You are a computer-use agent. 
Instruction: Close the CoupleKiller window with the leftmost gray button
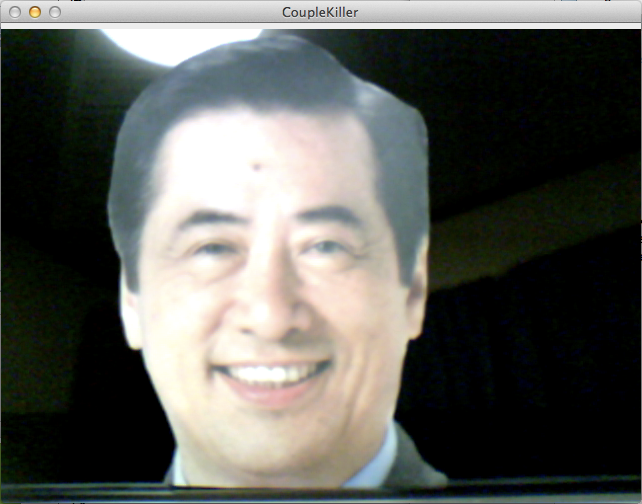15,12
